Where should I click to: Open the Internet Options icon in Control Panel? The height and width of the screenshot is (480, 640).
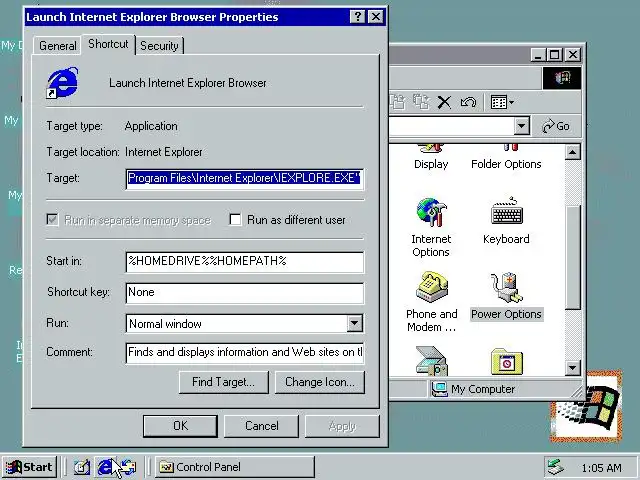(431, 227)
